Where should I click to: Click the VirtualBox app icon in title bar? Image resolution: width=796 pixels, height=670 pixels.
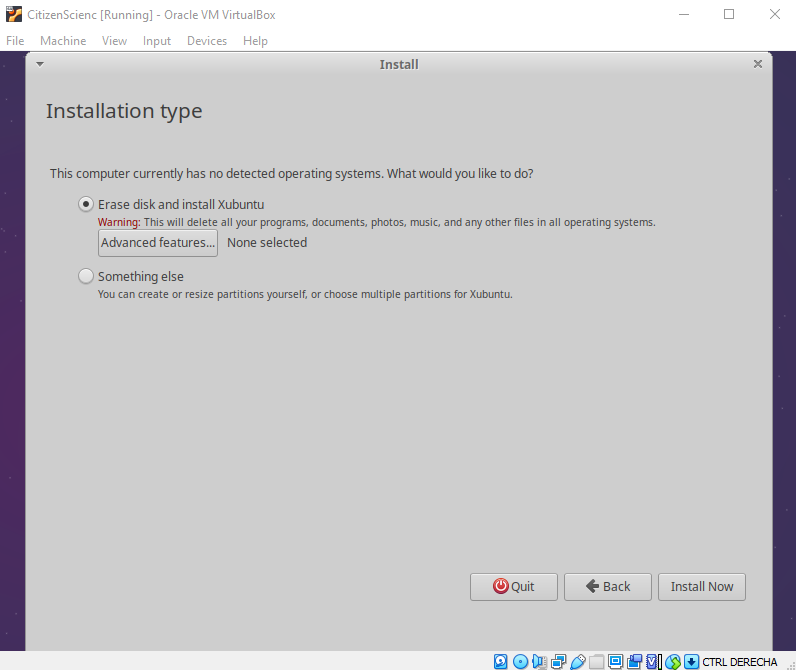click(14, 14)
